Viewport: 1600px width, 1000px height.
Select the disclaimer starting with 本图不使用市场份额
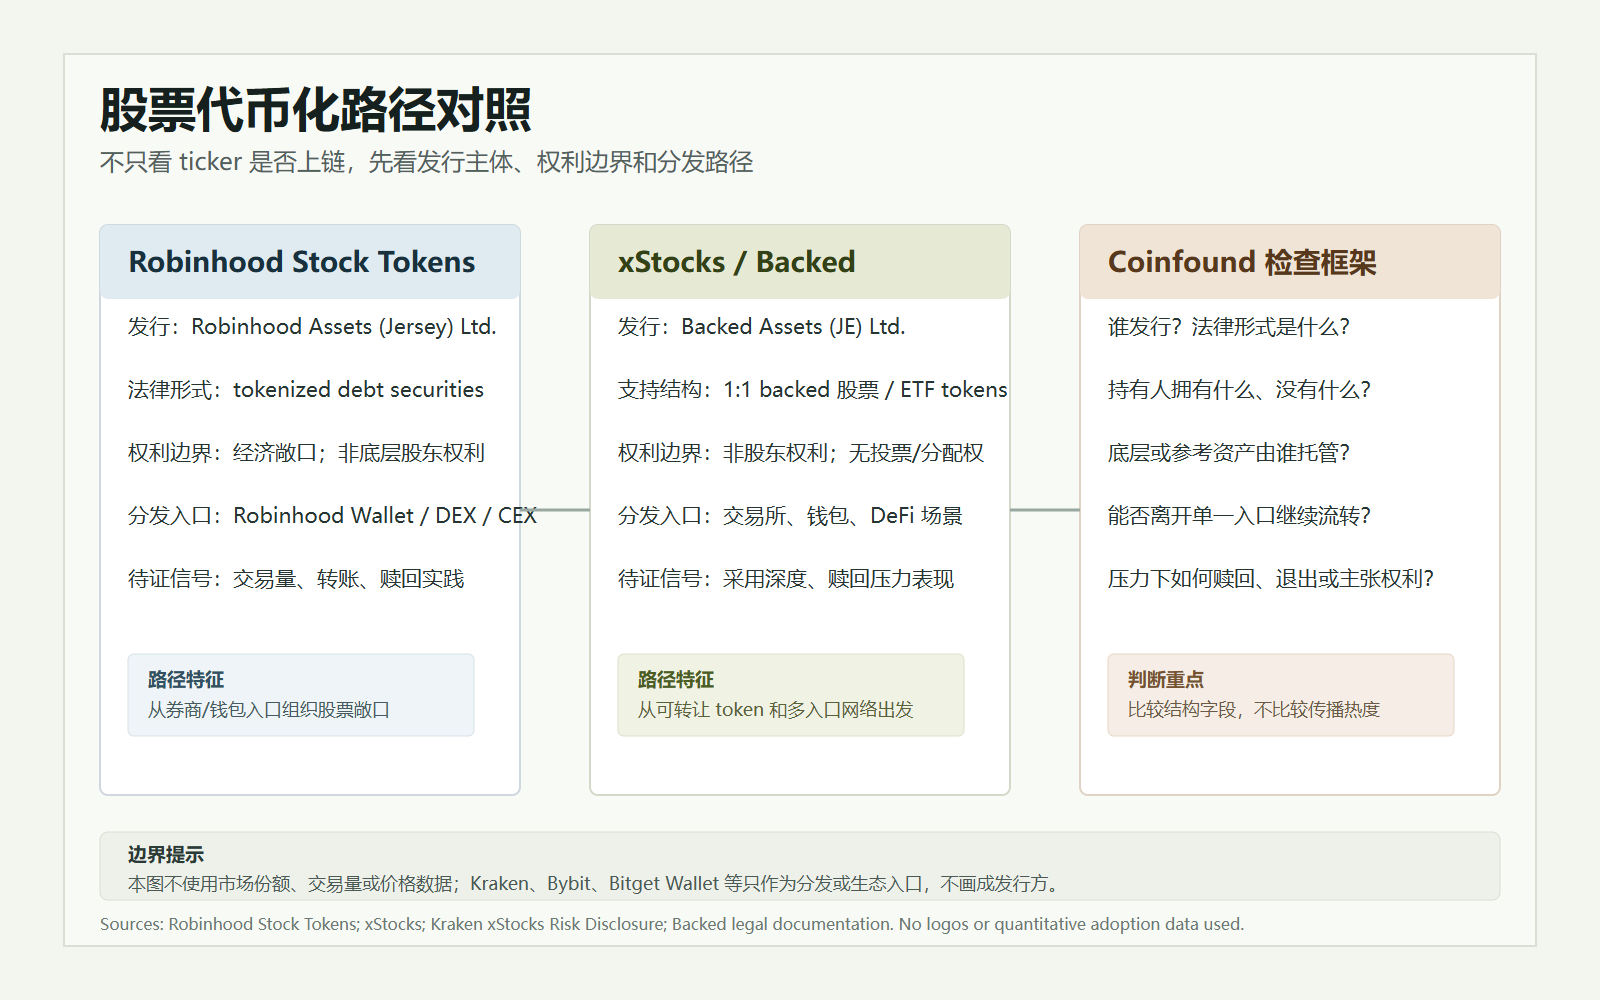point(596,884)
